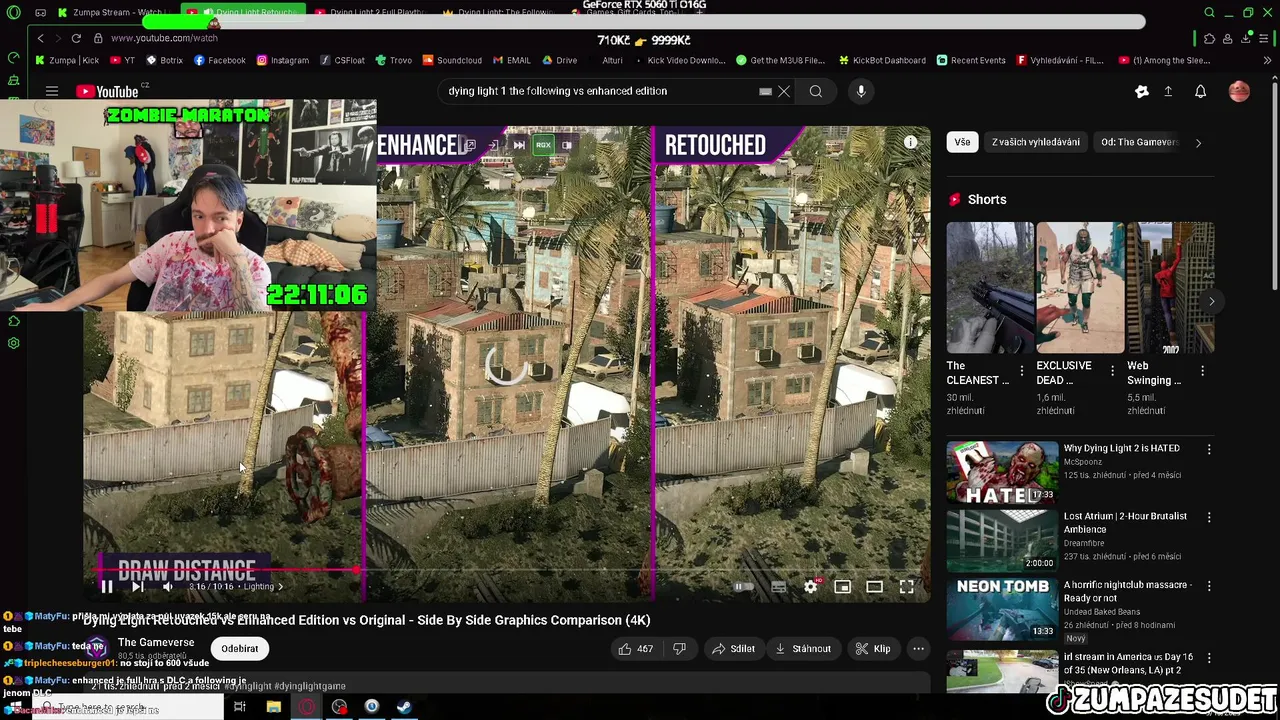Select the Z vašich vyhledávání chip
Viewport: 1280px width, 720px height.
point(1035,142)
